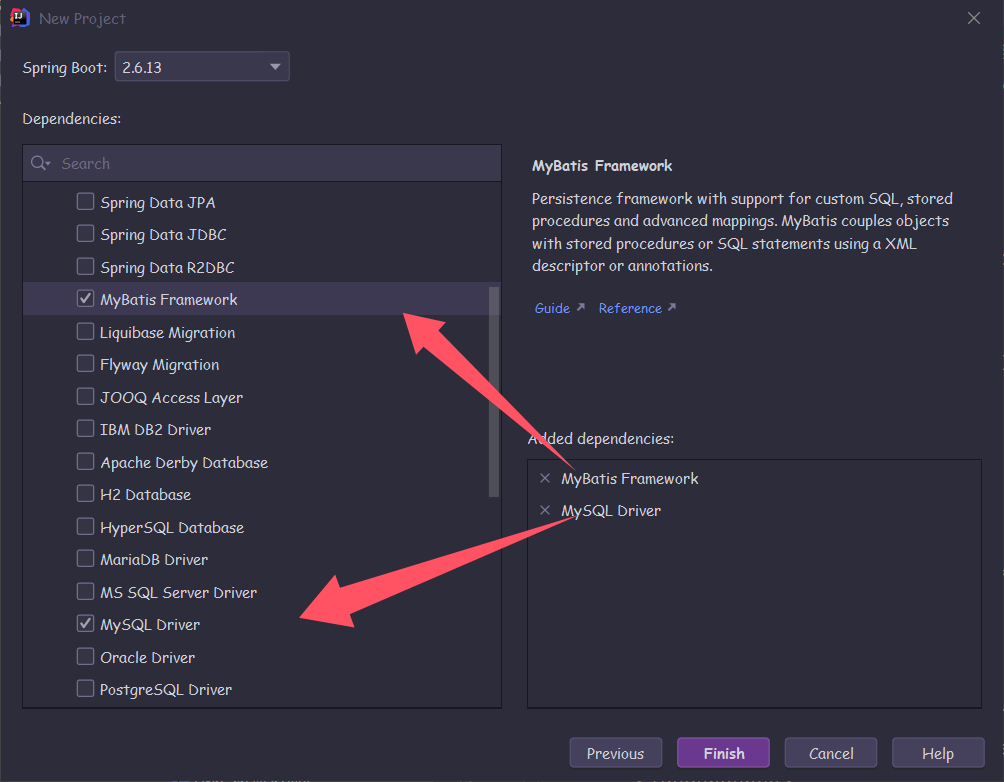Check the H2 Database option

click(x=86, y=494)
